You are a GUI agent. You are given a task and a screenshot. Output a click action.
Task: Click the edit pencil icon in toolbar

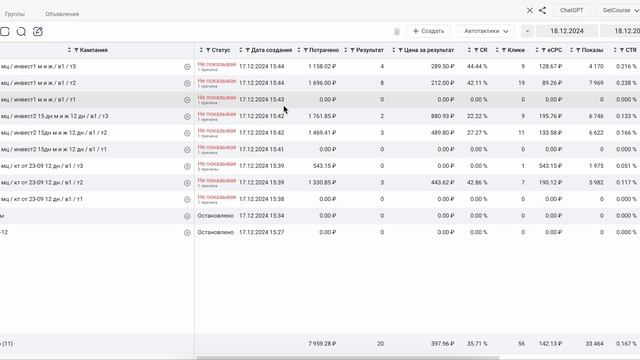click(38, 31)
